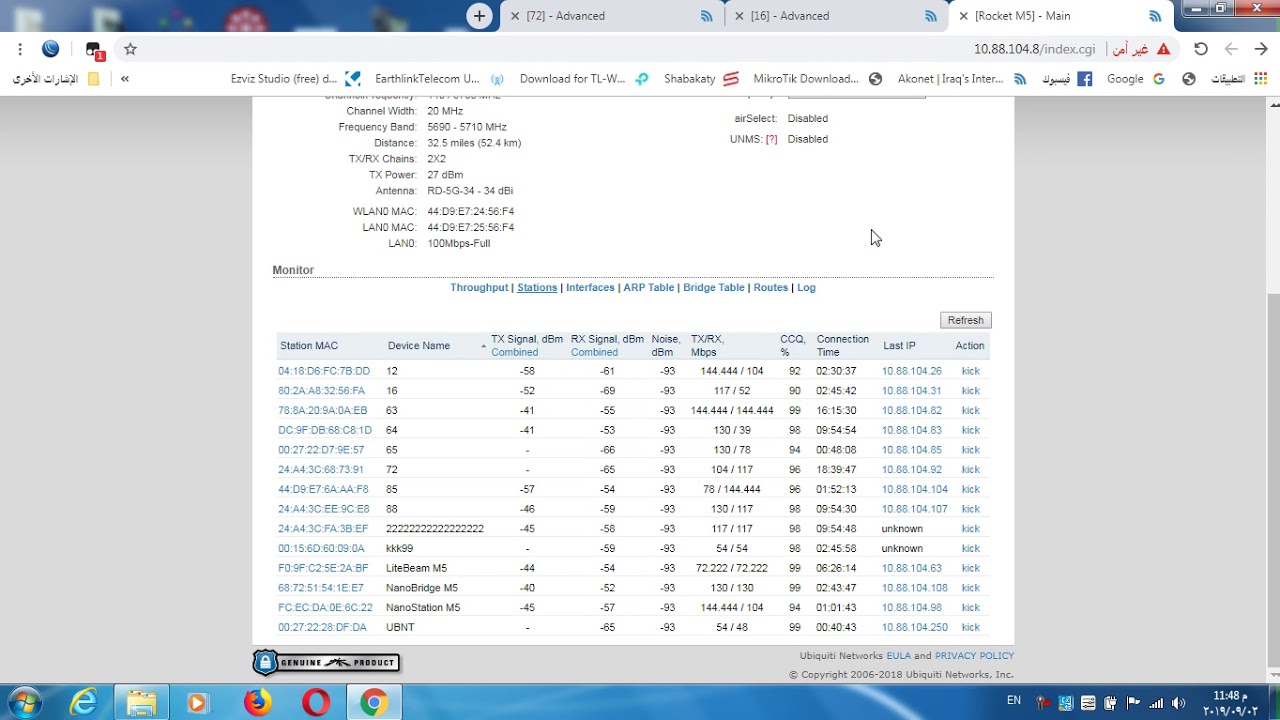Kick station 12
Viewport: 1280px width, 720px height.
tap(970, 371)
